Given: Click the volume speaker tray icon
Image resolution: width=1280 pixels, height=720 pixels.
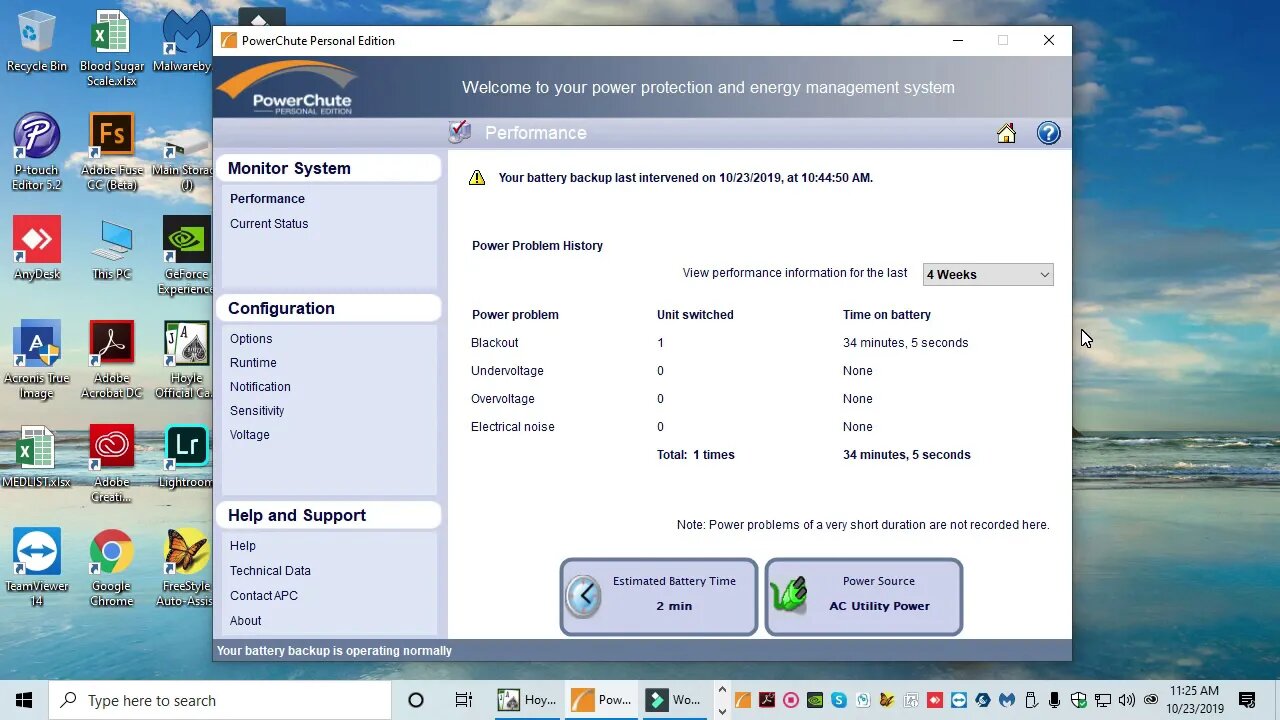Looking at the screenshot, I should click(1127, 700).
